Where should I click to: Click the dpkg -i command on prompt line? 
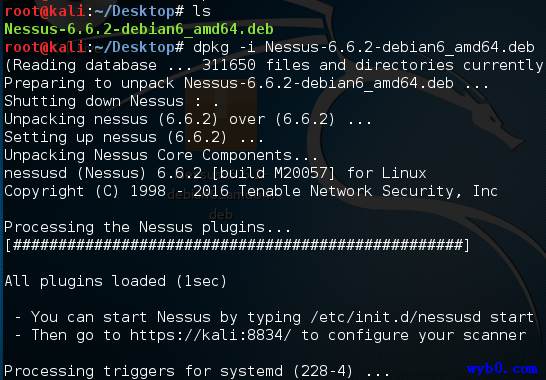pos(364,47)
